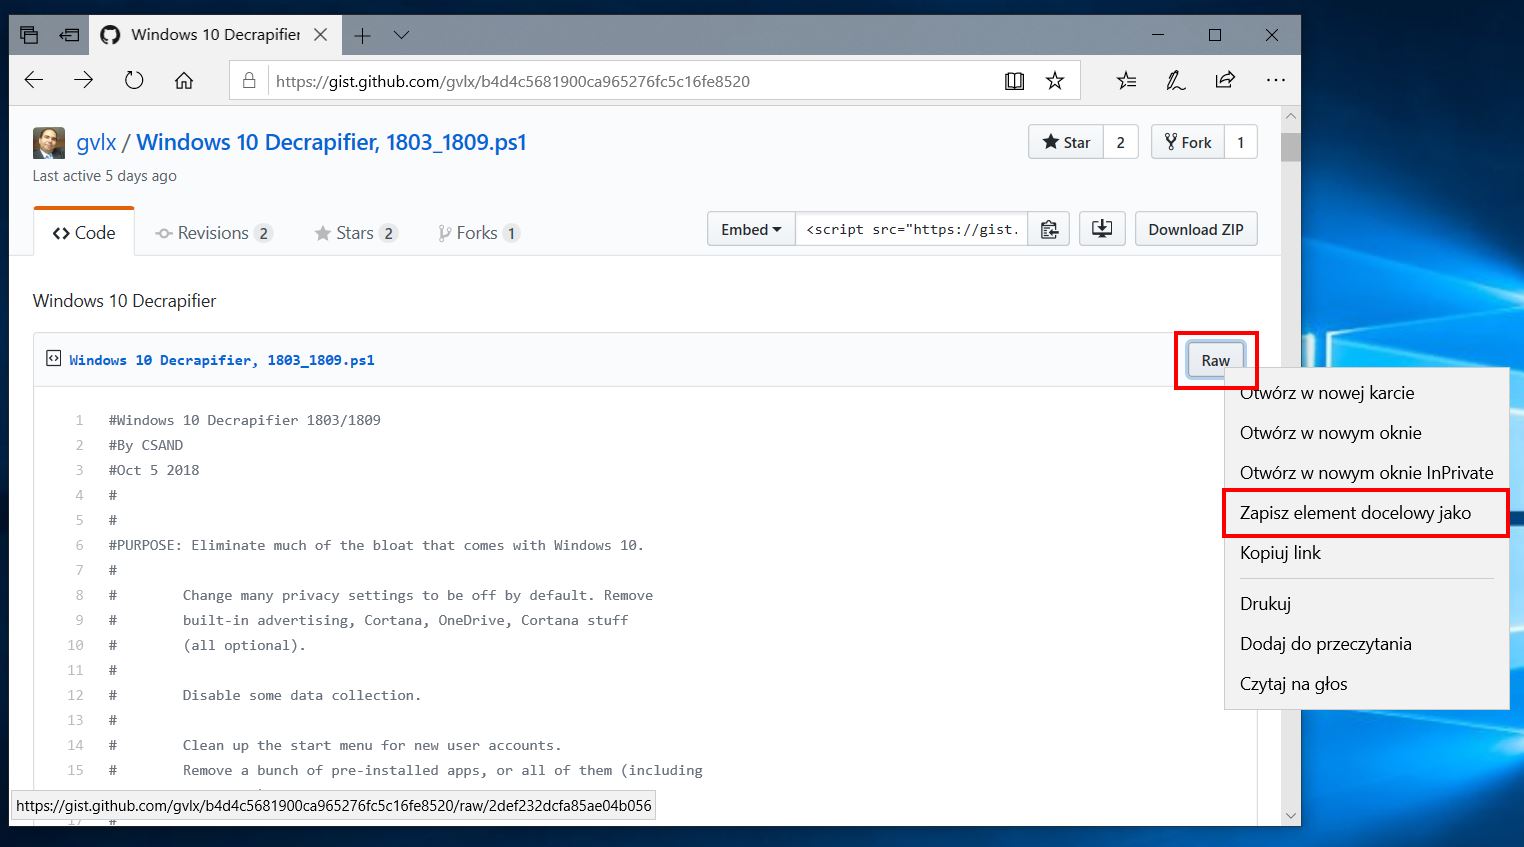
Task: Open the favorites hub icon
Action: (1127, 81)
